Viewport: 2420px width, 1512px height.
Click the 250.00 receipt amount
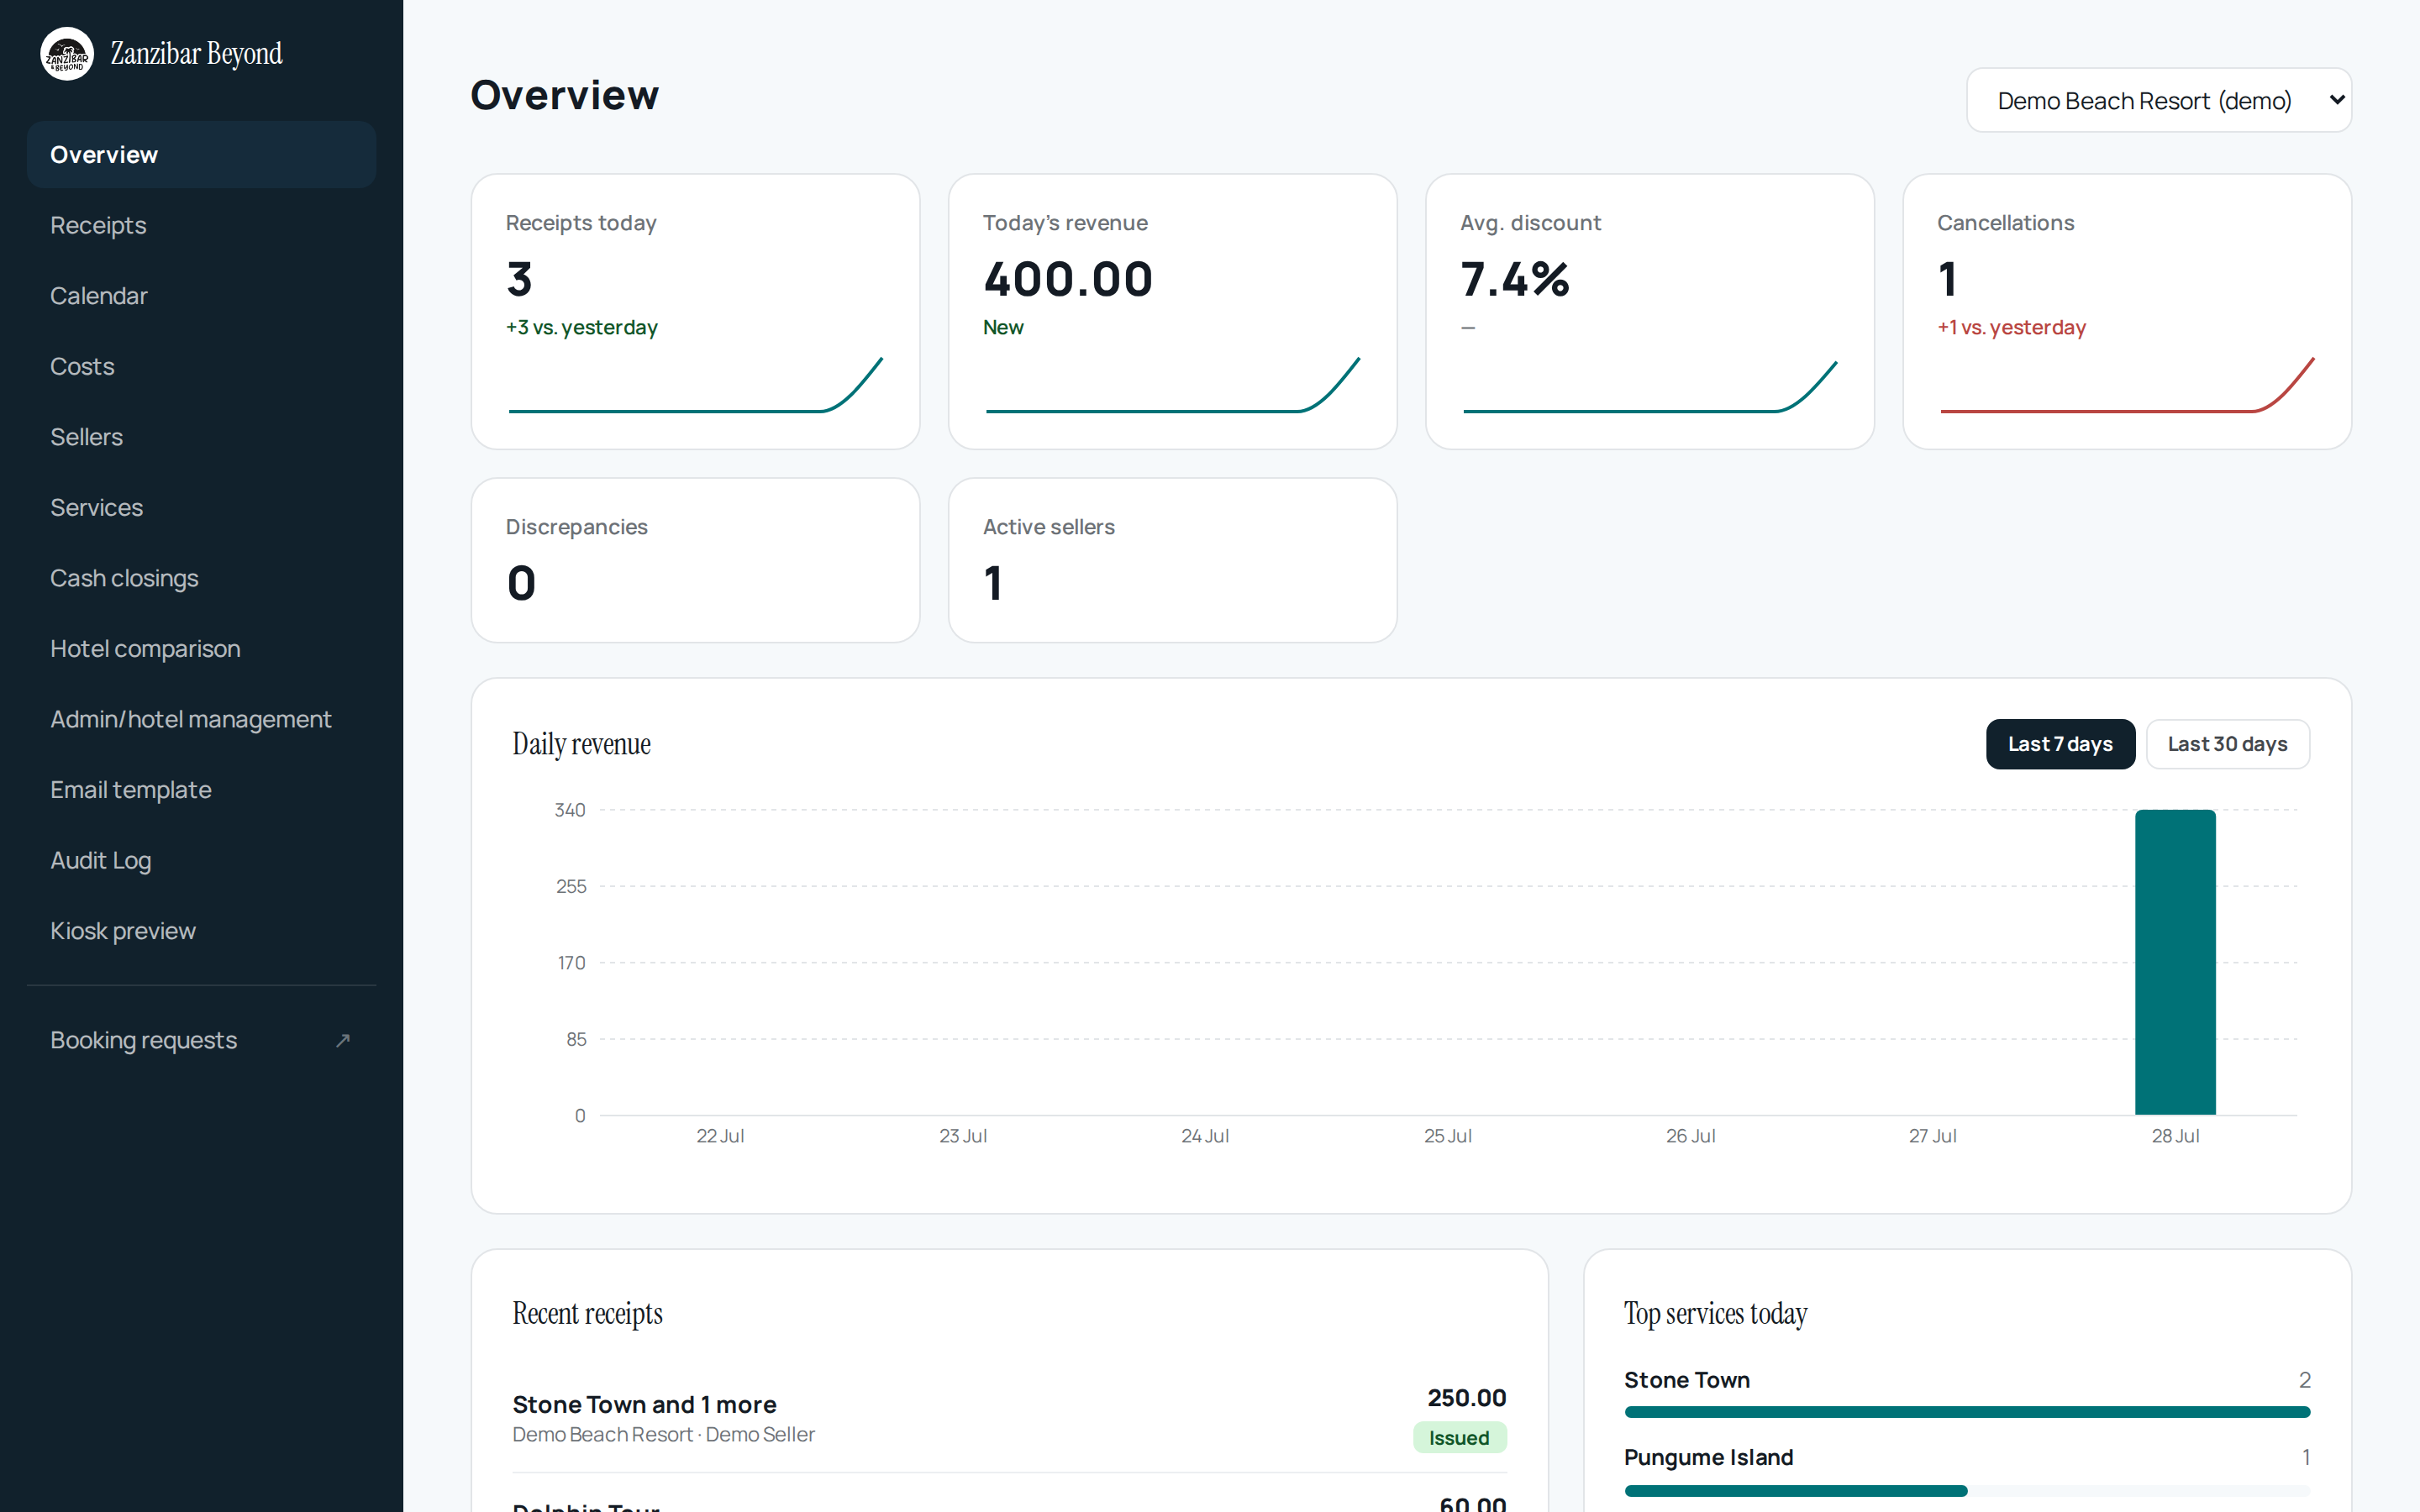[1466, 1398]
